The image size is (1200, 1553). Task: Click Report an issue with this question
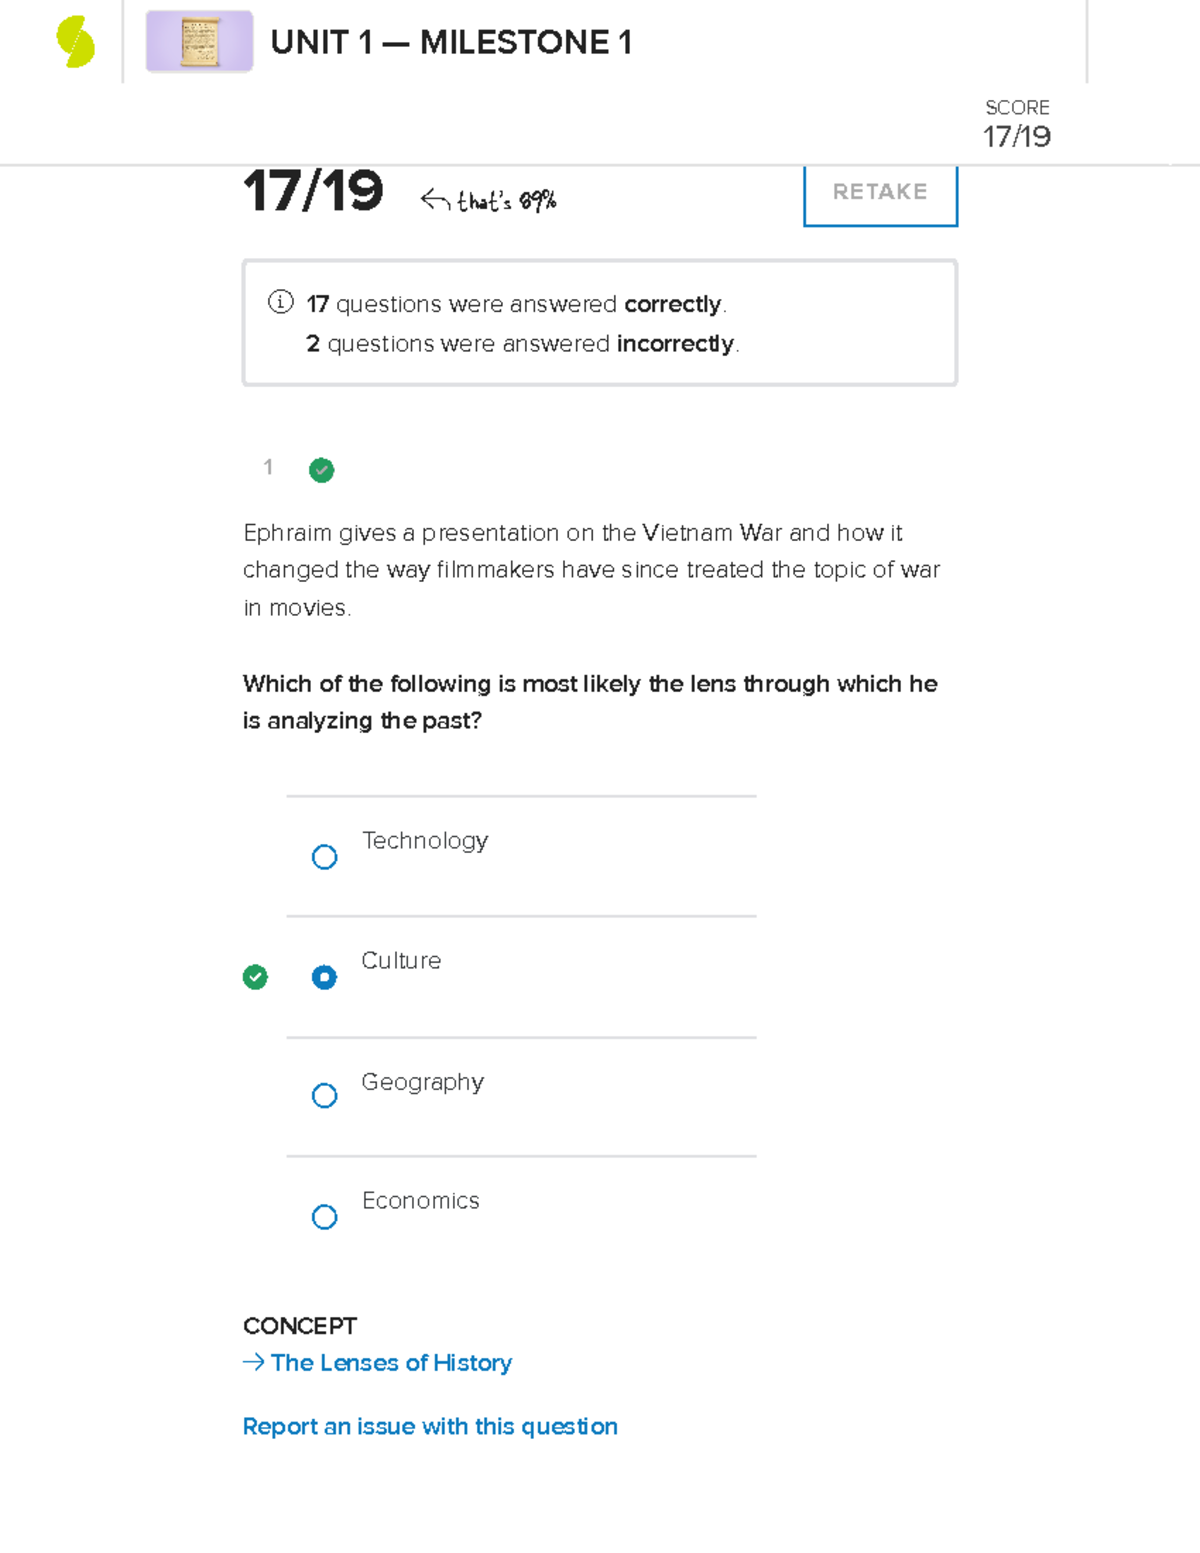[430, 1426]
